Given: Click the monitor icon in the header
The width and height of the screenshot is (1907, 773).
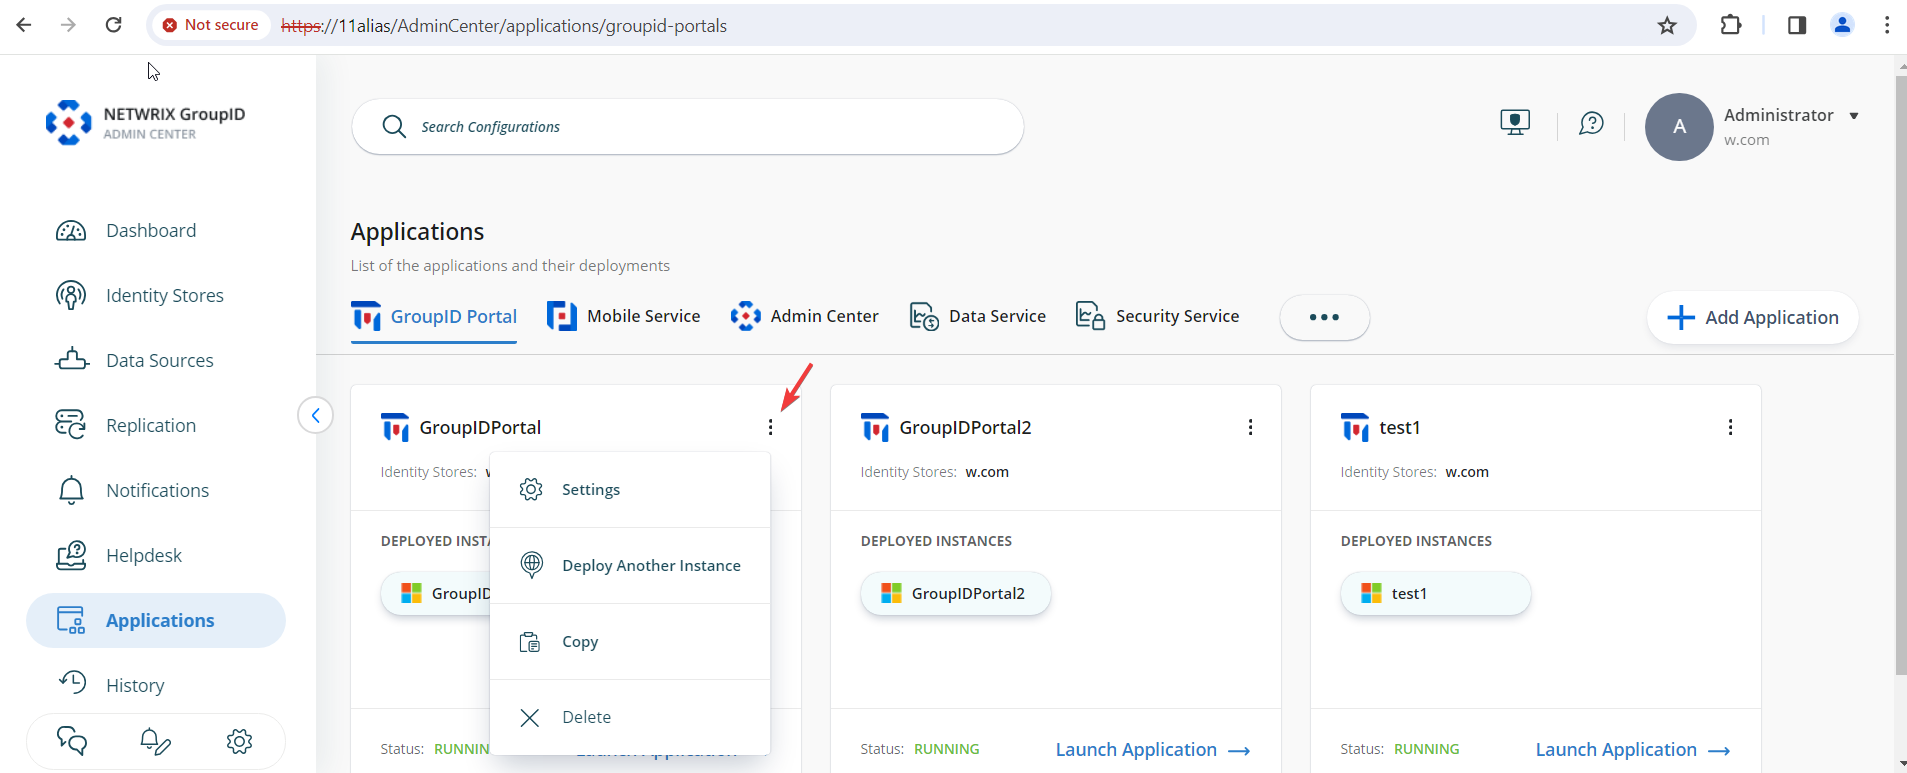Looking at the screenshot, I should [1515, 123].
